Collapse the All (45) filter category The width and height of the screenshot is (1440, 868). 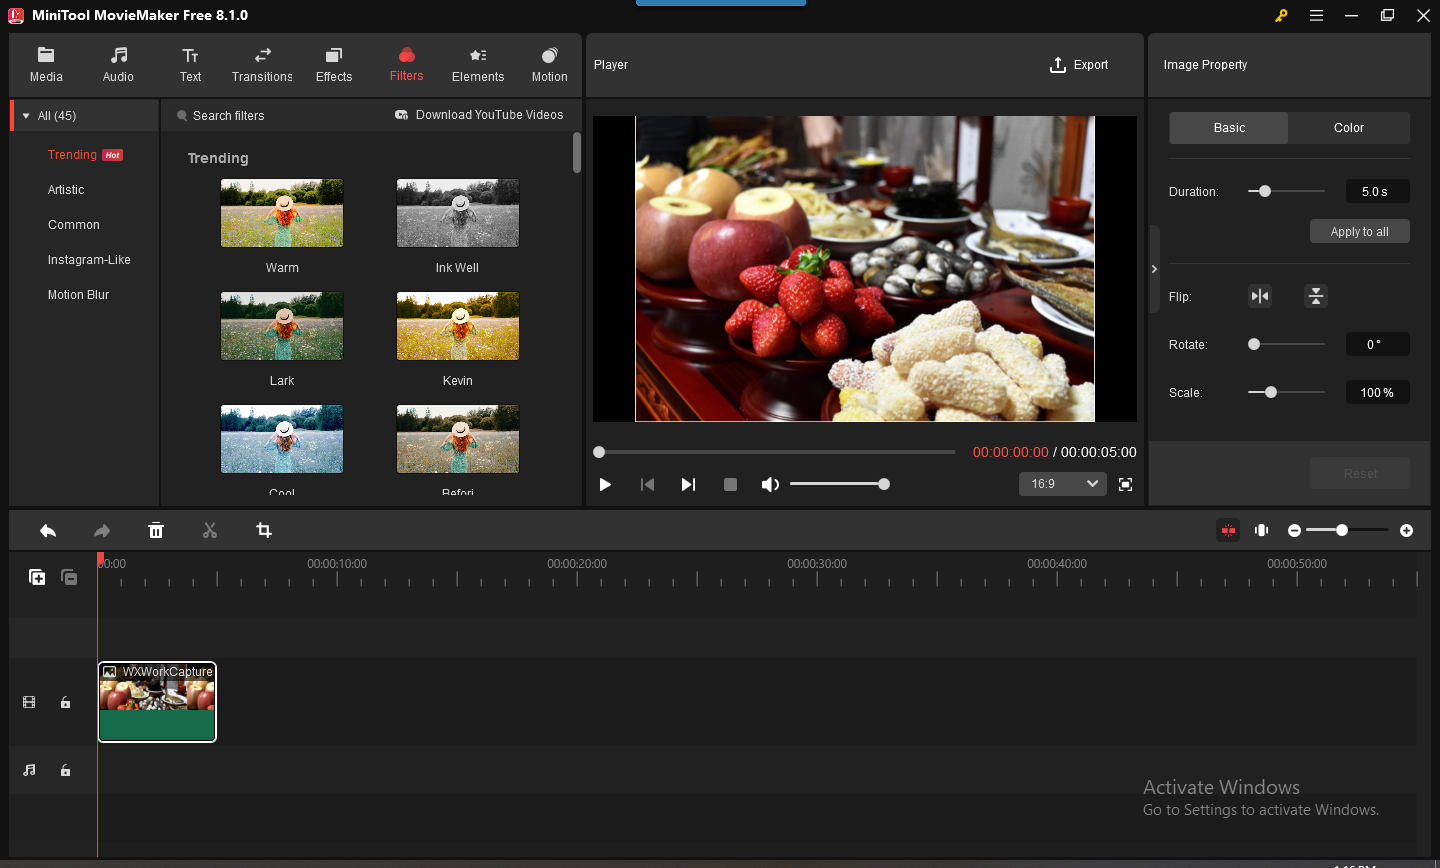coord(26,116)
